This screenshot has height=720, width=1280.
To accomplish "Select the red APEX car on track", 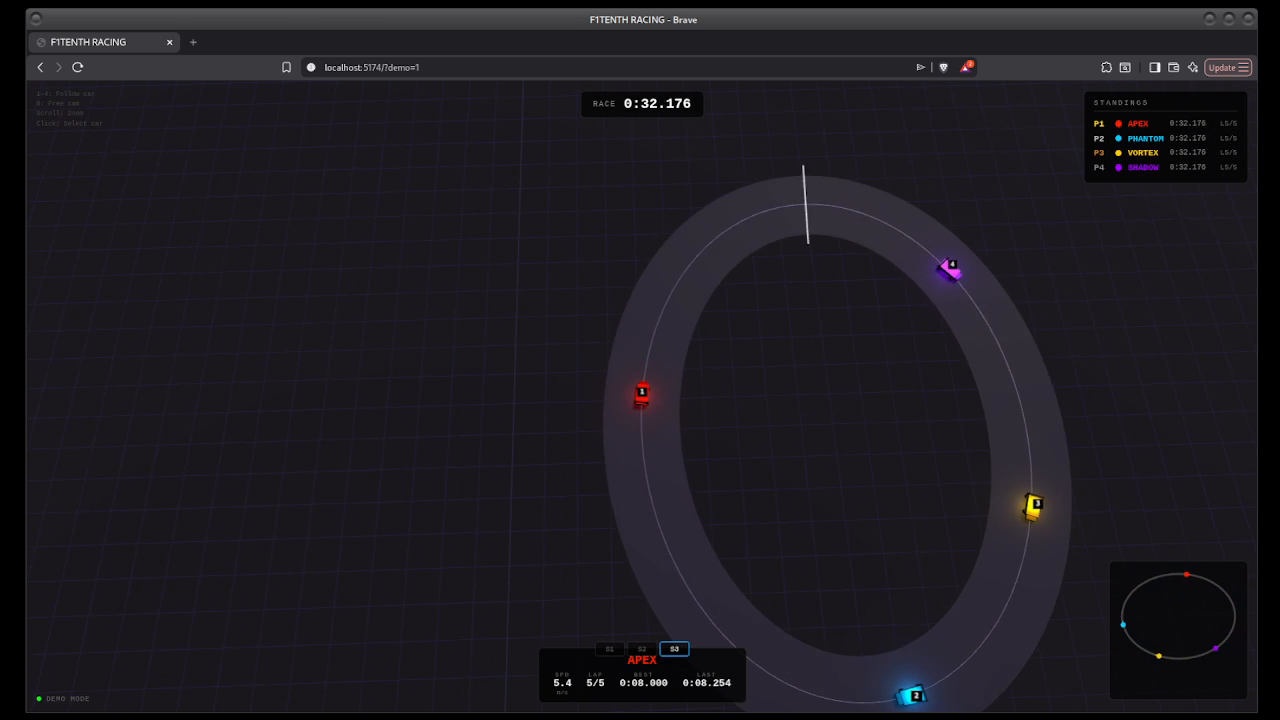I will [641, 394].
